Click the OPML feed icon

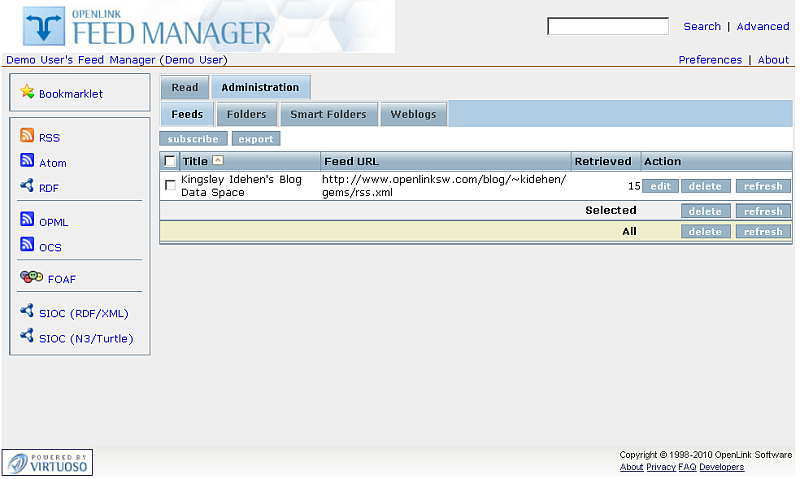tap(27, 220)
